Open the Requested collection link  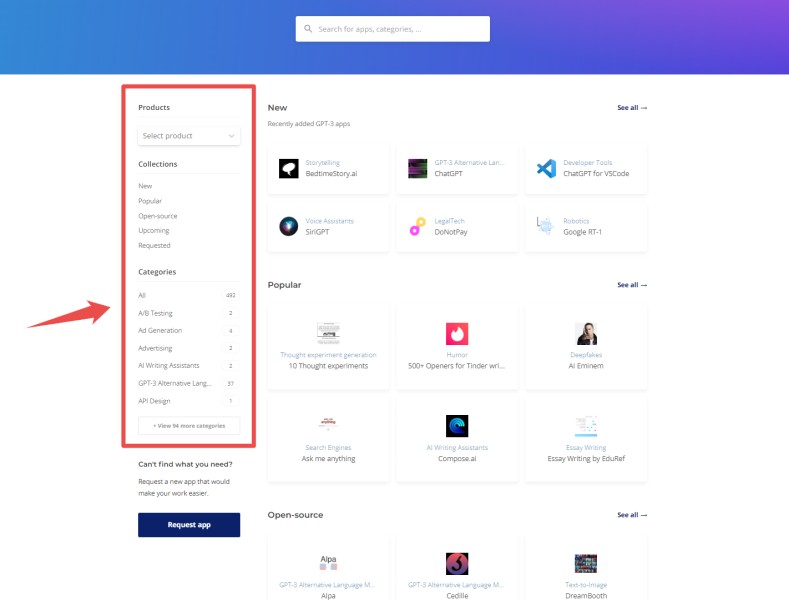[154, 246]
